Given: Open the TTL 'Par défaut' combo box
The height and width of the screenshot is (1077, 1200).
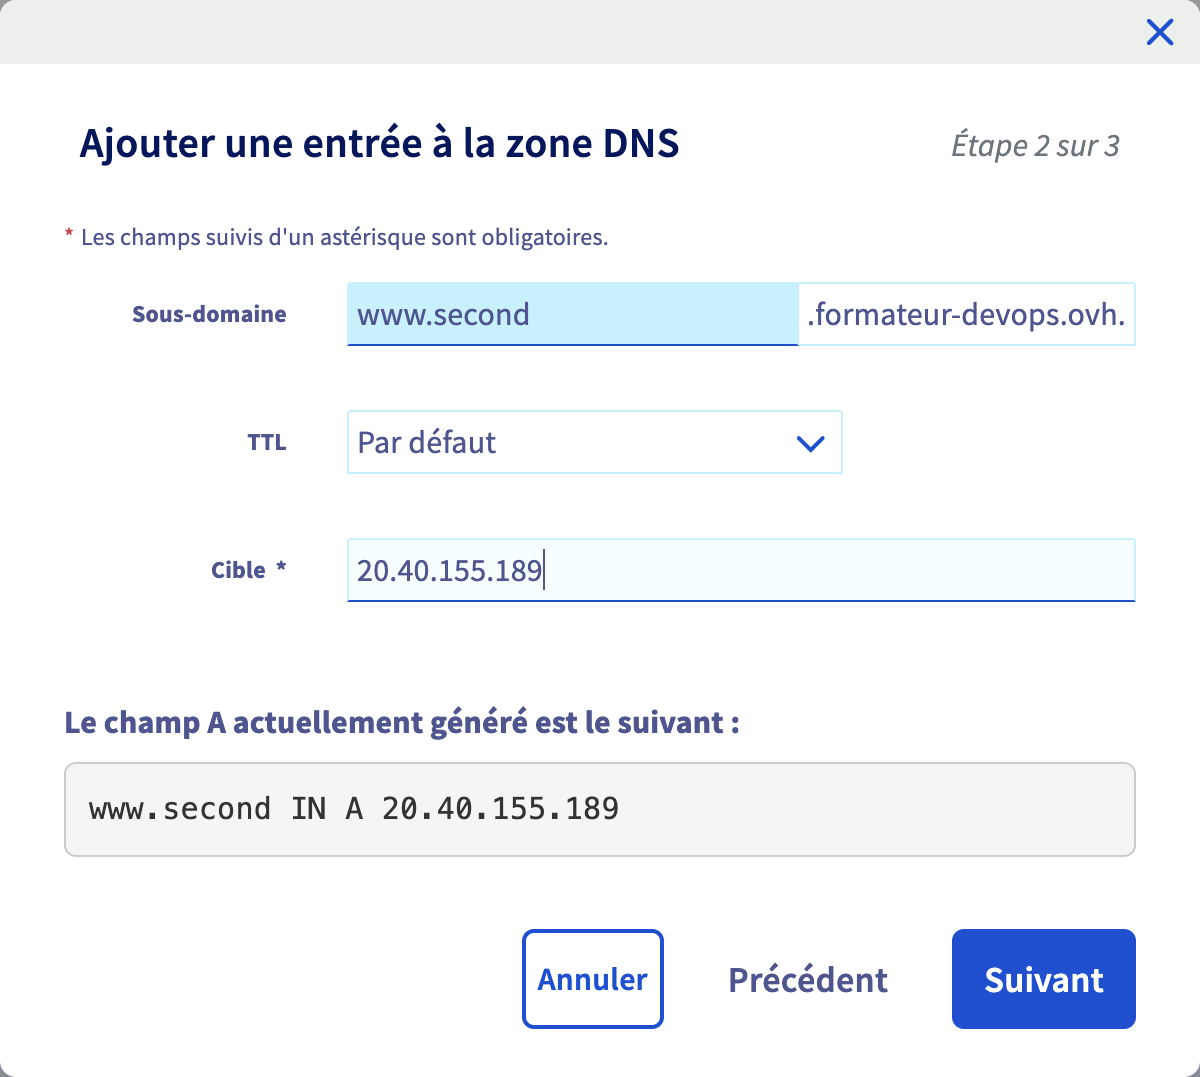Looking at the screenshot, I should coord(580,442).
